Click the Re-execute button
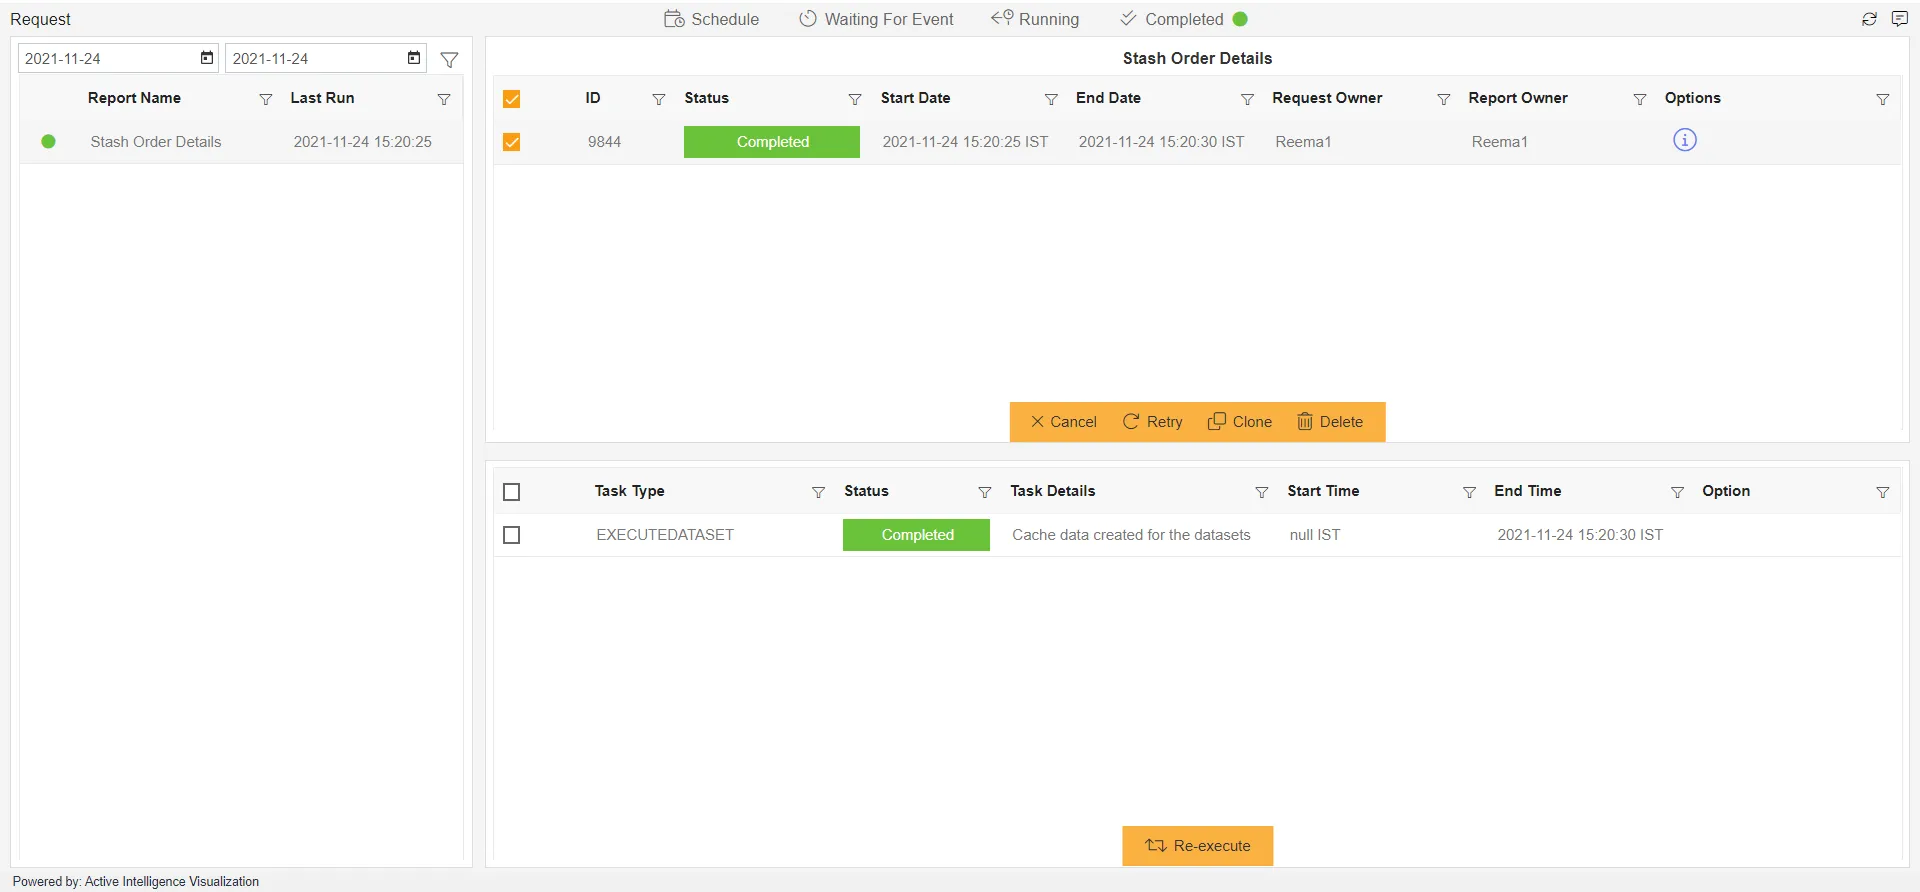Viewport: 1920px width, 892px height. (1197, 846)
